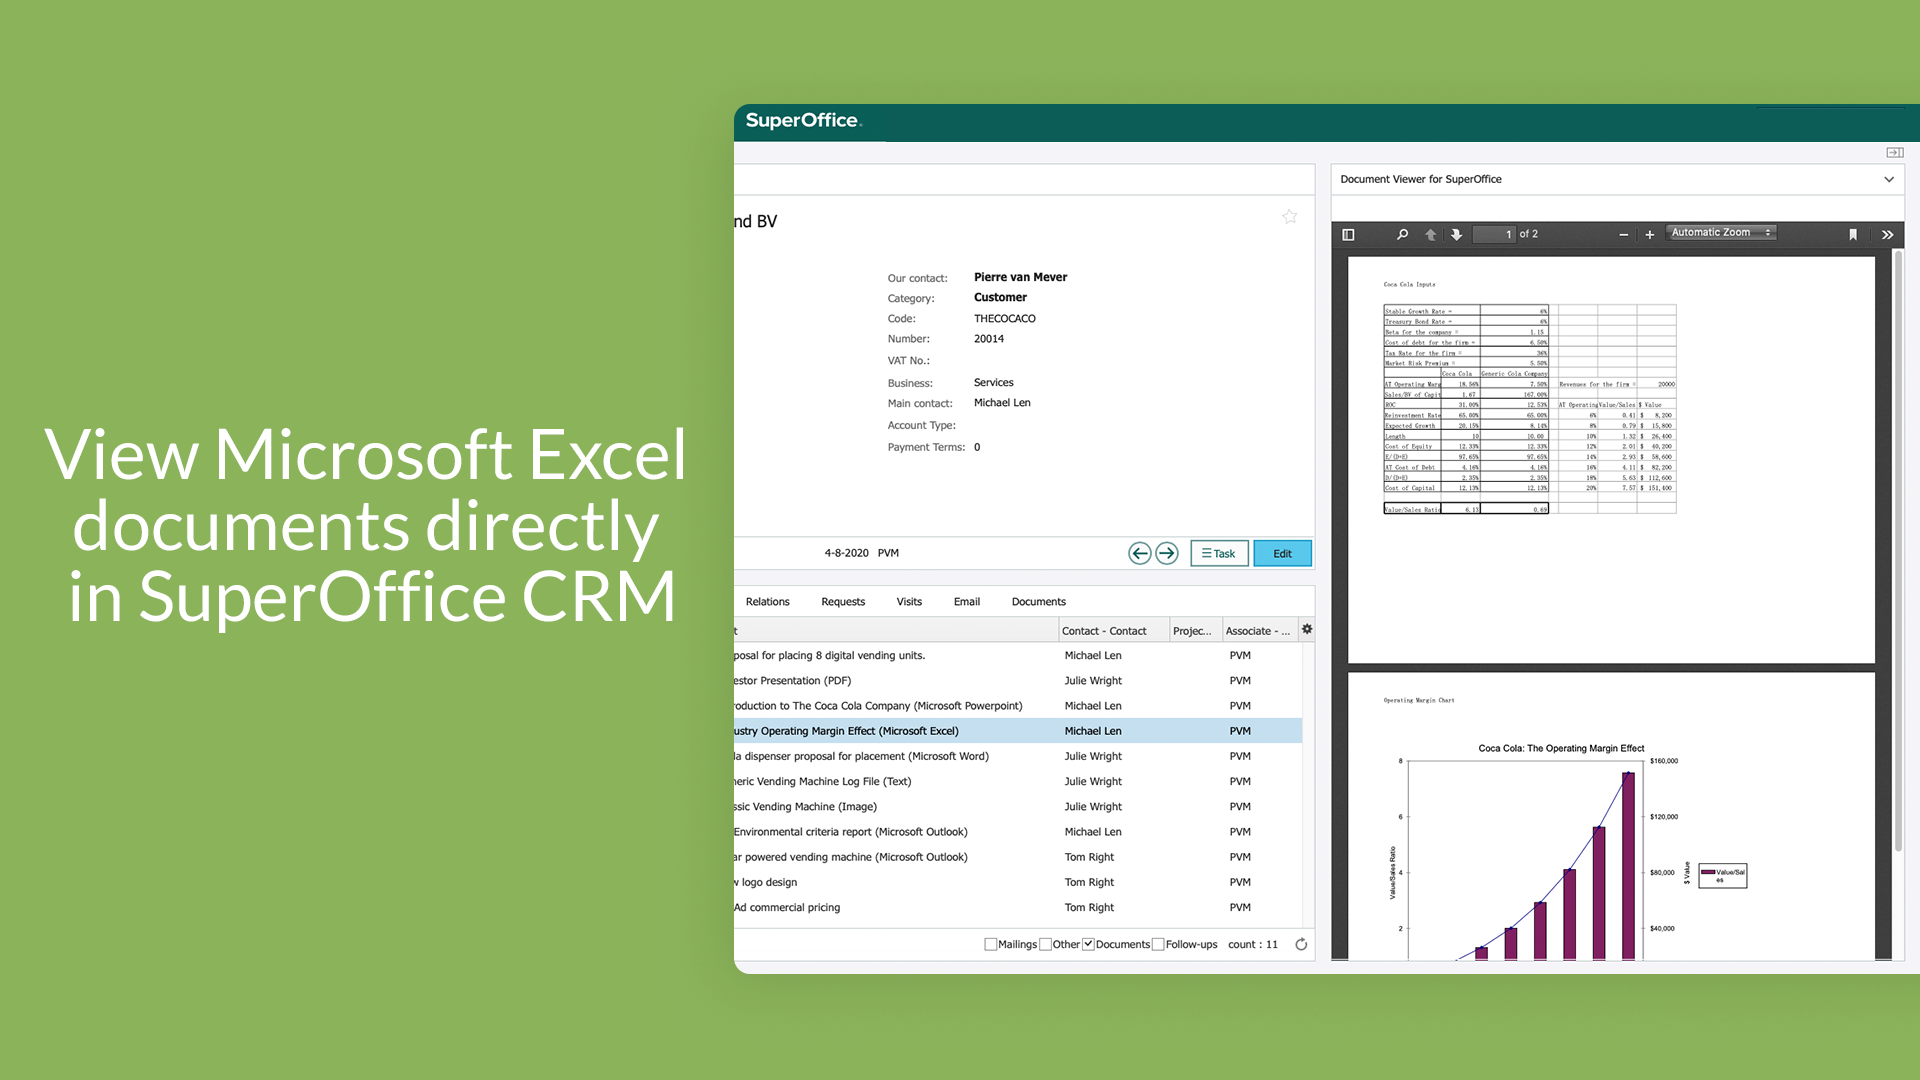Open more tools double-chevron in viewer

point(1887,234)
